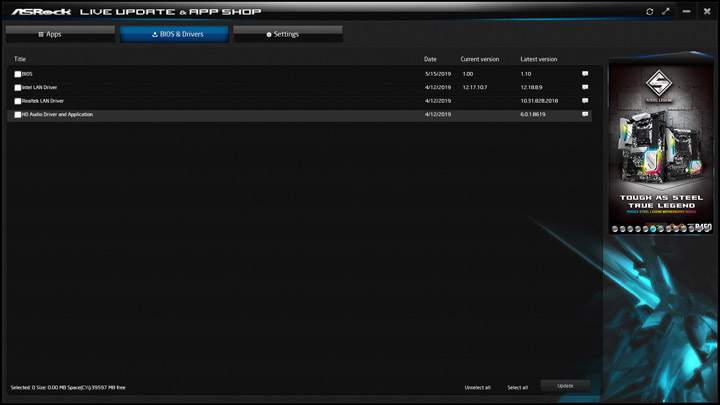Image resolution: width=720 pixels, height=405 pixels.
Task: Click the Latest version column header
Action: 539,59
